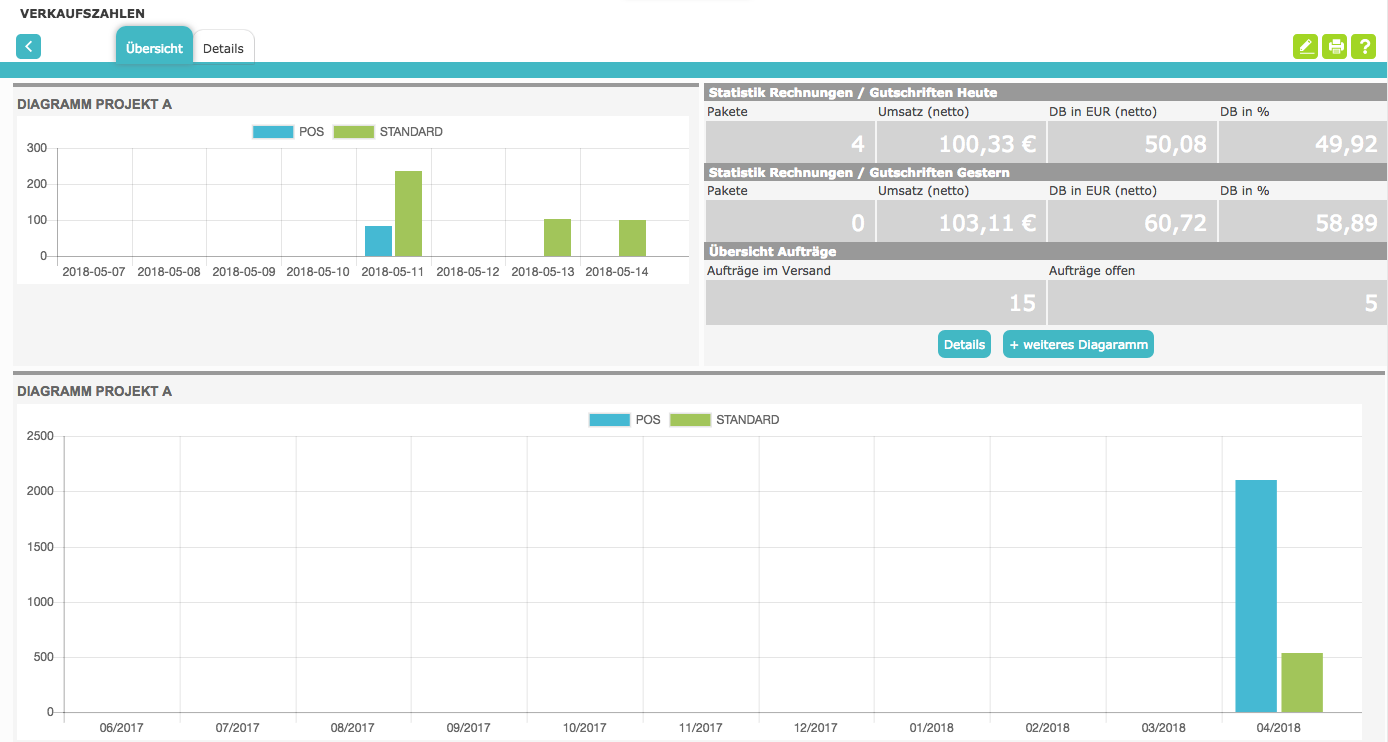Click the tall blue POS bar for 04/2018

1256,596
